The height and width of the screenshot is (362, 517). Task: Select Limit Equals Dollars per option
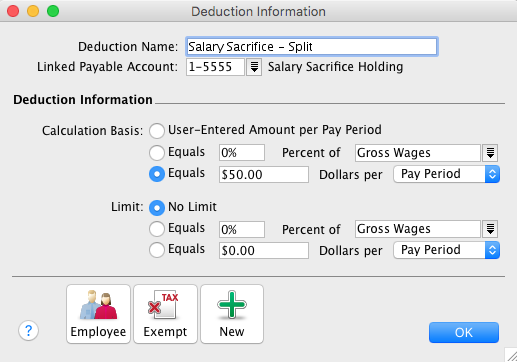point(157,250)
